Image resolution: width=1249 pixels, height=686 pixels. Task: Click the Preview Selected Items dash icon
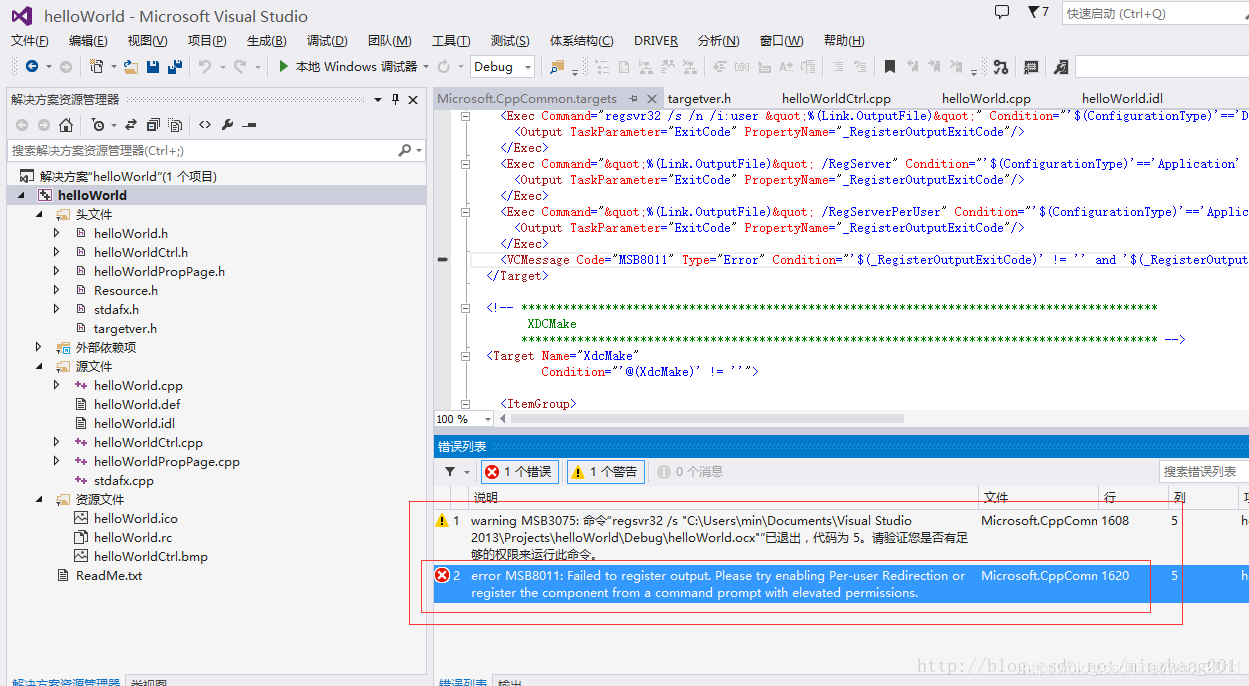click(249, 125)
